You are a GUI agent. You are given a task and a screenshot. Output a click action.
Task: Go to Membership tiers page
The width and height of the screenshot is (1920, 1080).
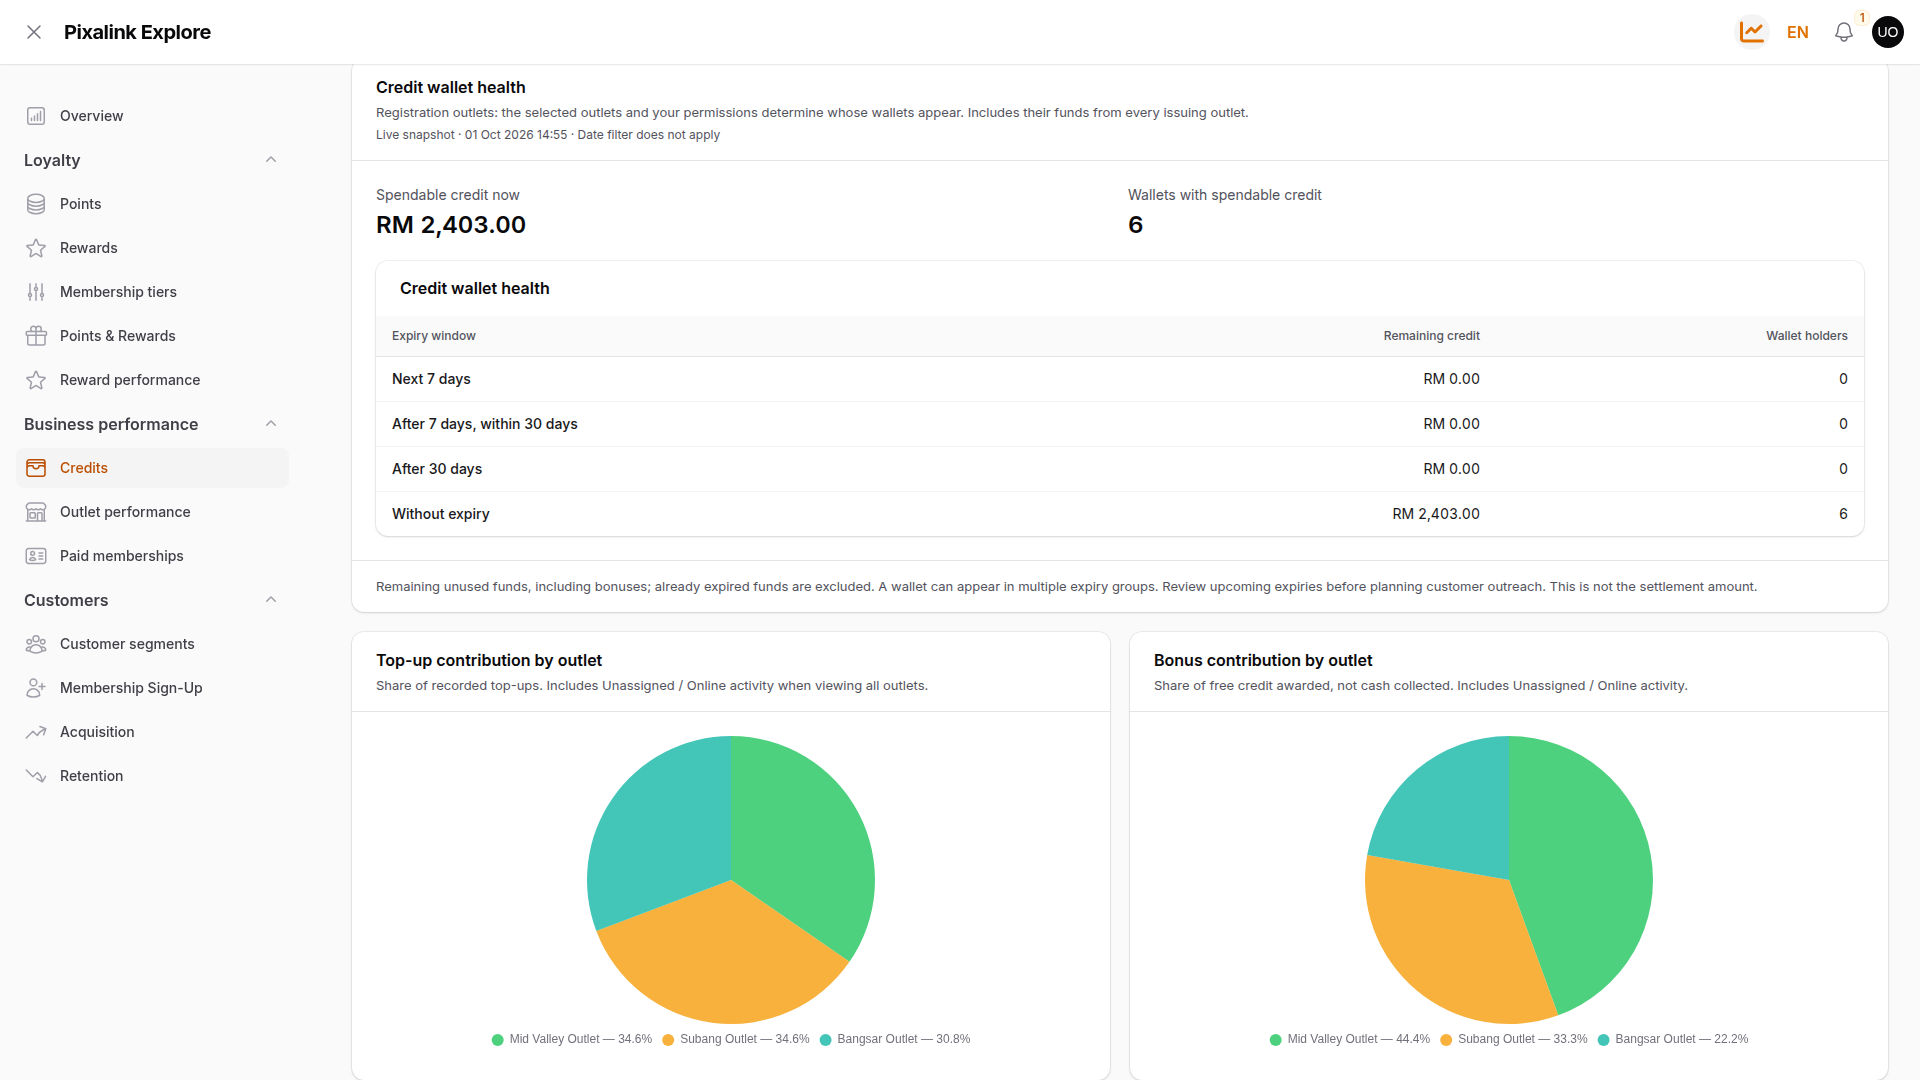click(x=152, y=292)
